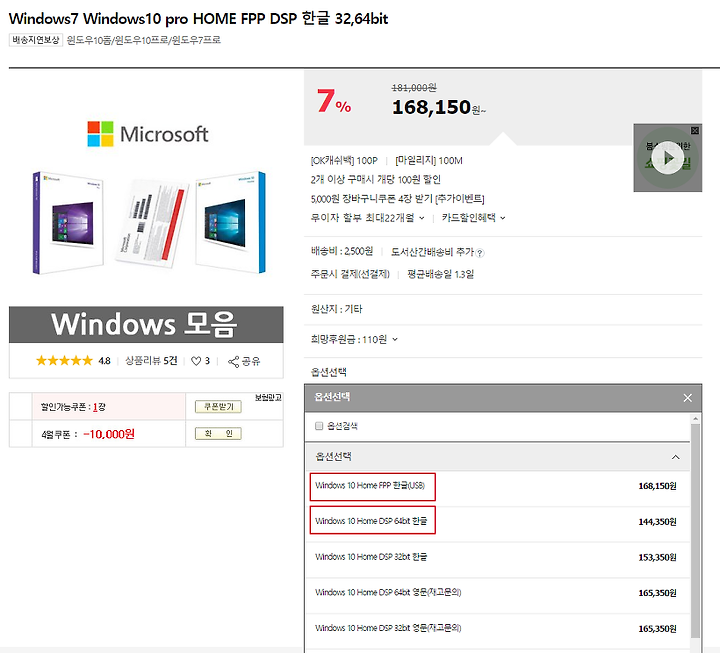Viewport: 720px width, 653px height.
Task: Click the 144,350원 option price
Action: [657, 522]
